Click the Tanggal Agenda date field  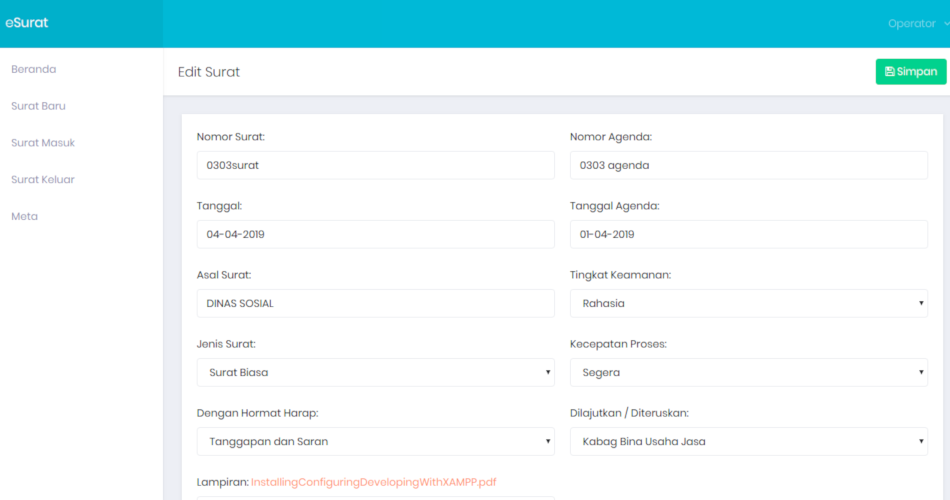[x=748, y=234]
